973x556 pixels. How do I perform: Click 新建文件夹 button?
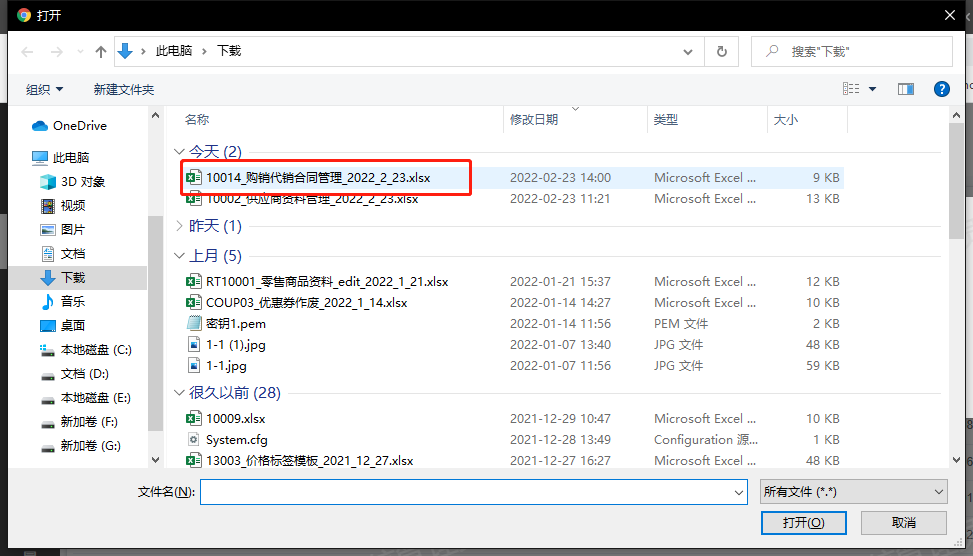[x=123, y=90]
